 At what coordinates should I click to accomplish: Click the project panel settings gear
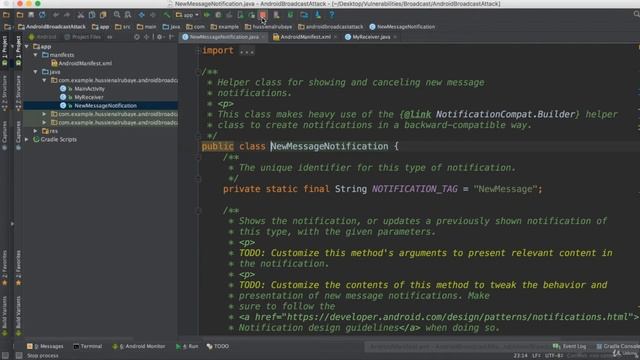(160, 37)
